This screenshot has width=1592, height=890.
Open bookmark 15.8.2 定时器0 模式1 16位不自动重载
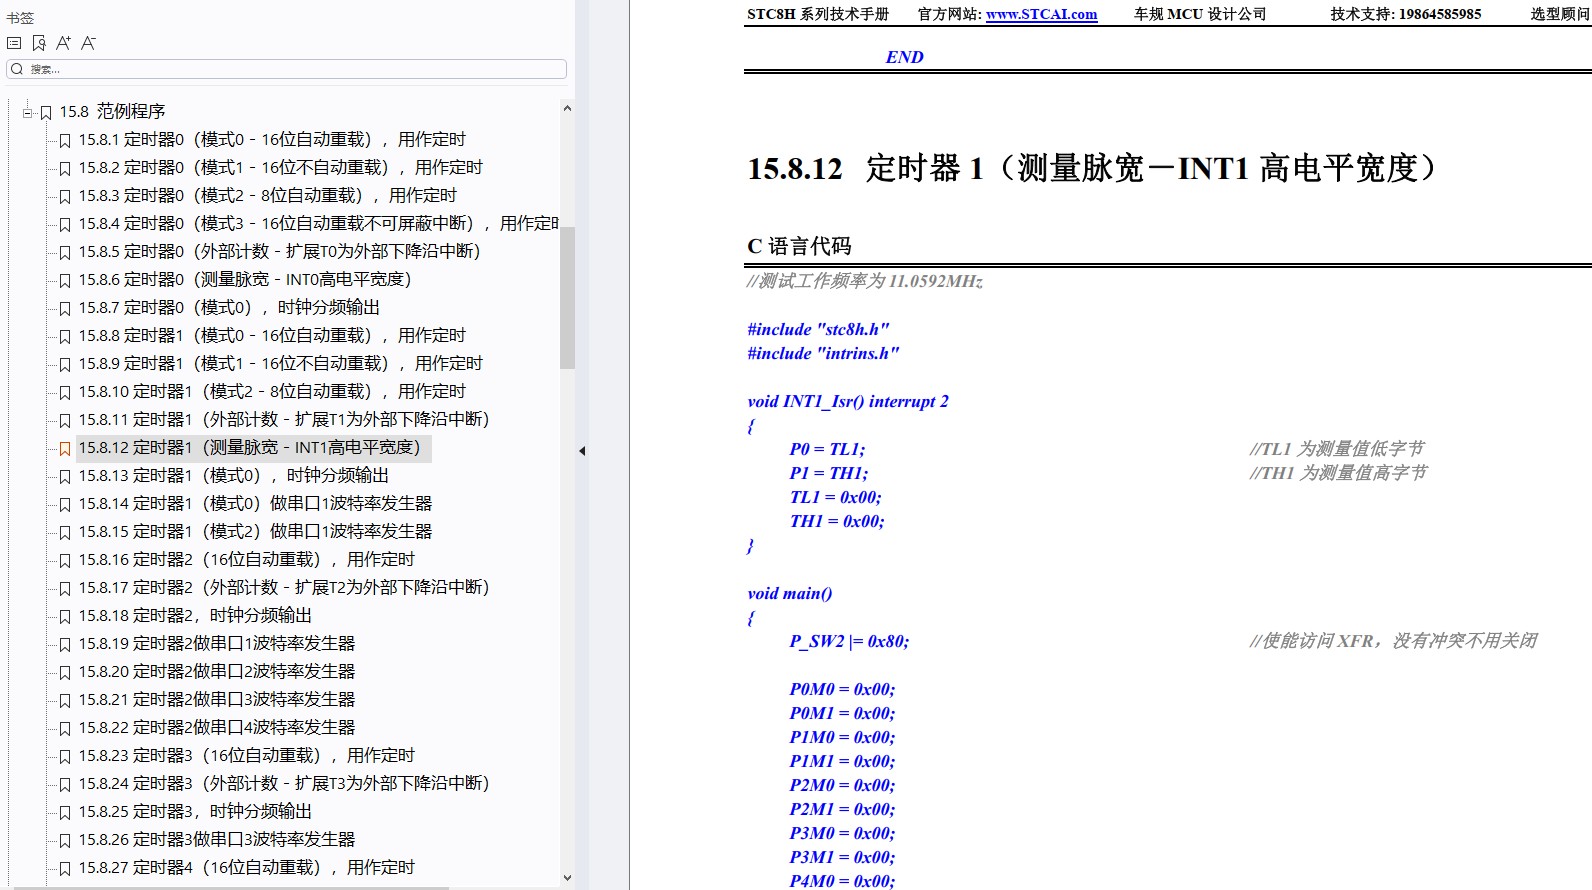click(280, 167)
